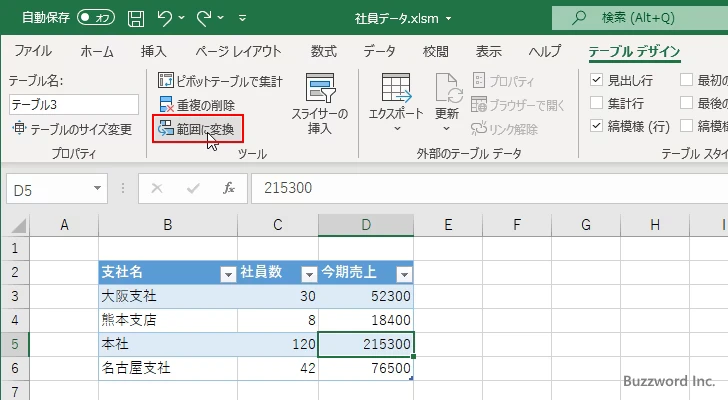Select cell with value 120

click(x=278, y=344)
